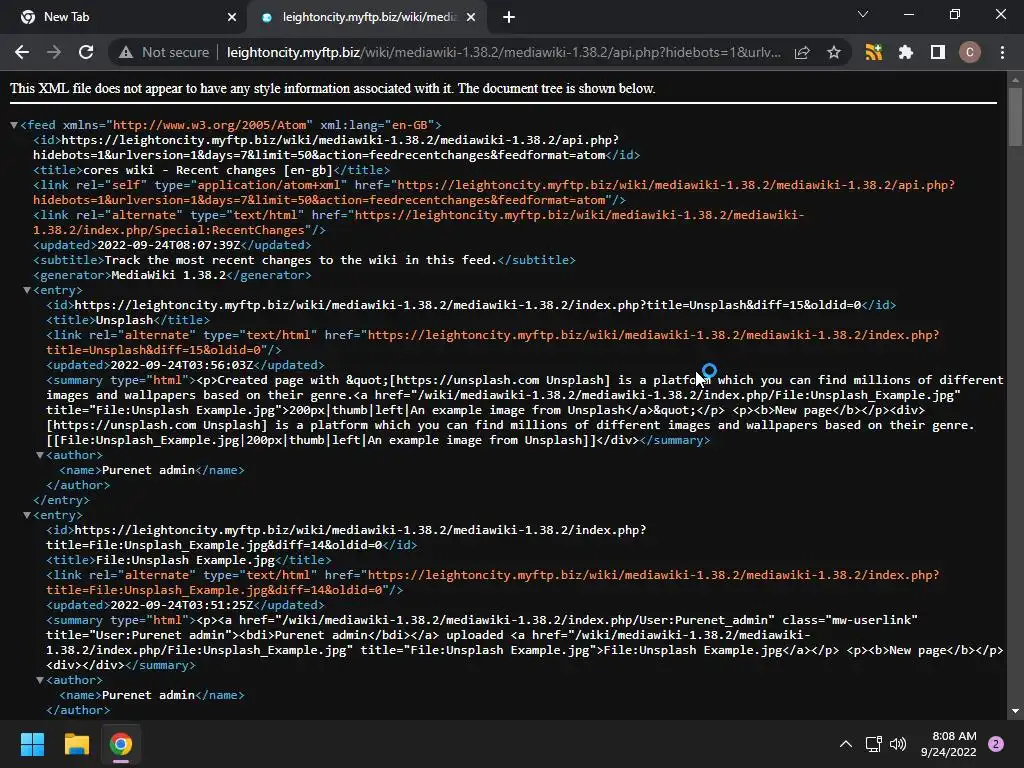Toggle the browser side panel
The image size is (1024, 768).
938,52
